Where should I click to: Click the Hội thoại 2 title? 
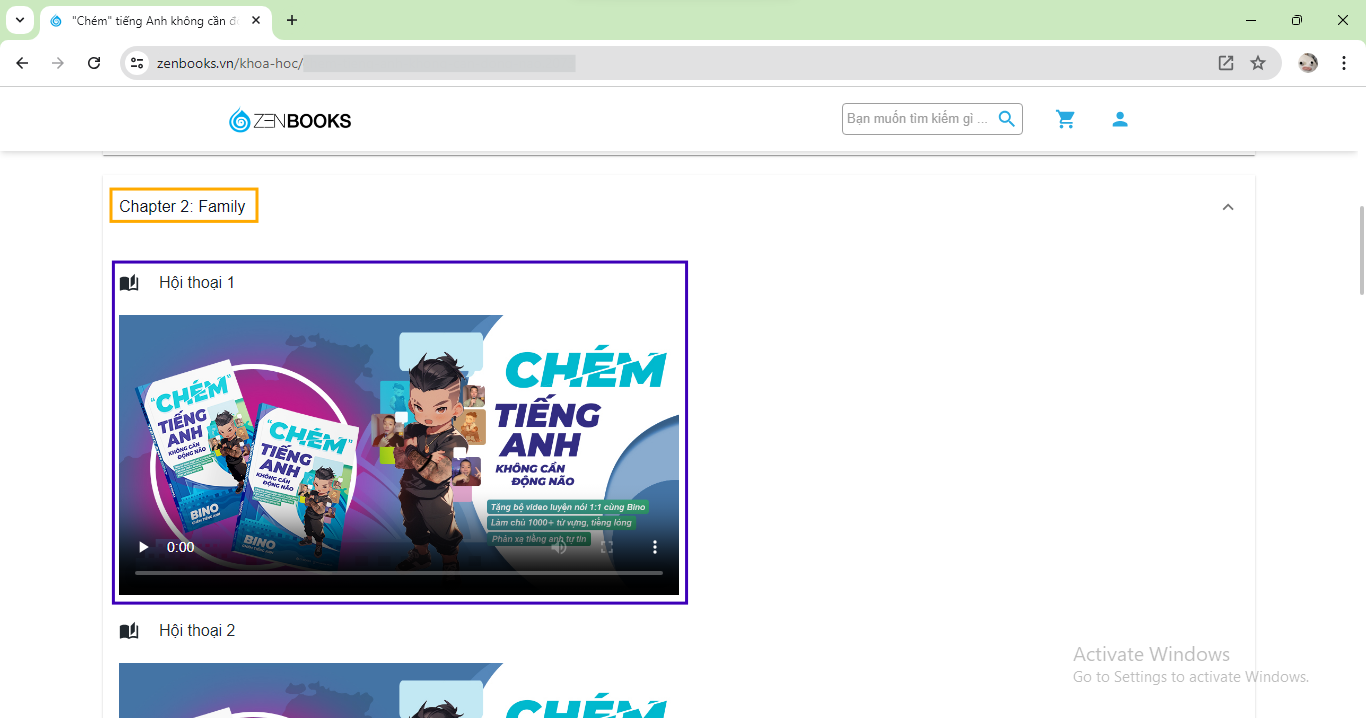point(197,631)
